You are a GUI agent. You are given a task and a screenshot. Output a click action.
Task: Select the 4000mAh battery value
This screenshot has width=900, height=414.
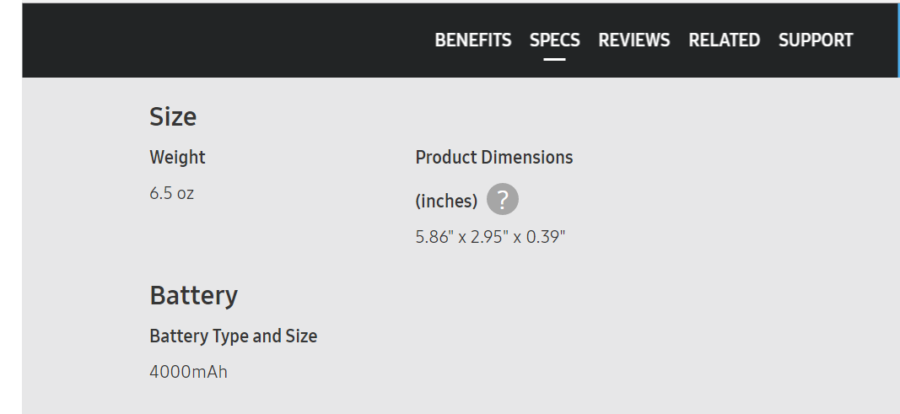point(191,370)
